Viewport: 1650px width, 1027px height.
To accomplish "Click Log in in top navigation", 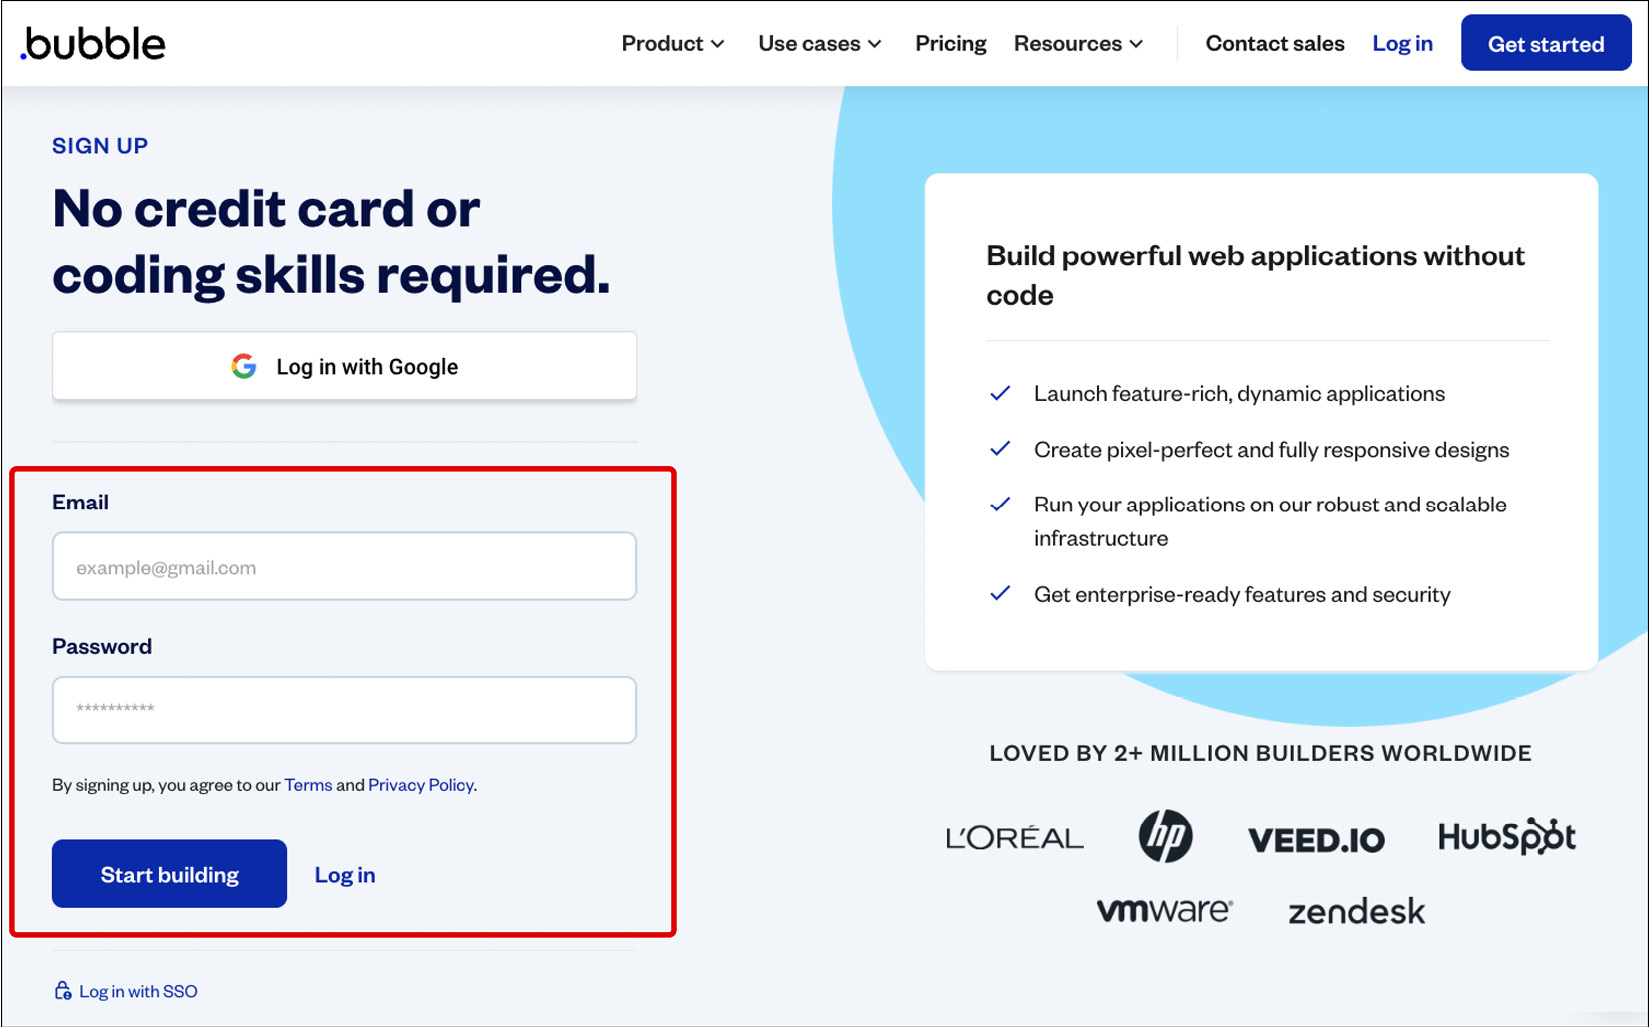I will click(x=1402, y=44).
